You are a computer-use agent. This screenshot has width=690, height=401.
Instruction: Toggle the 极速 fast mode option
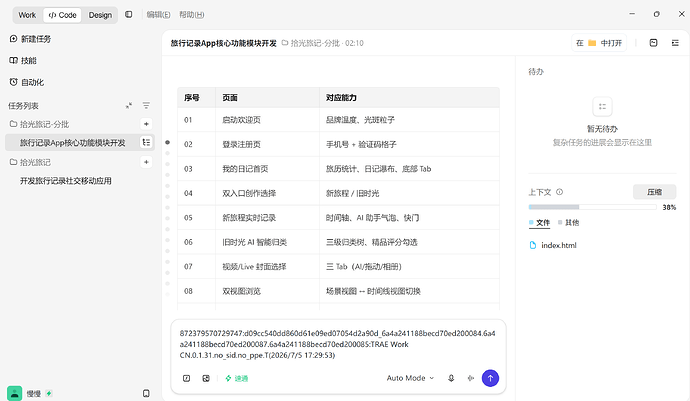pos(237,378)
